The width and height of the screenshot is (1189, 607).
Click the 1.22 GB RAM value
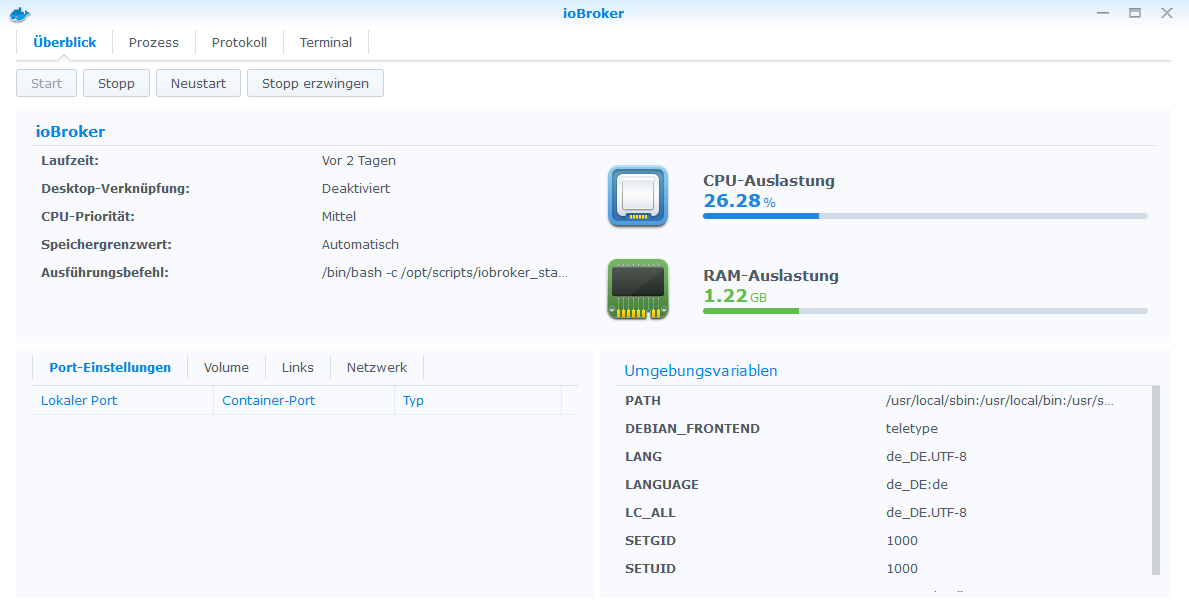tap(735, 296)
